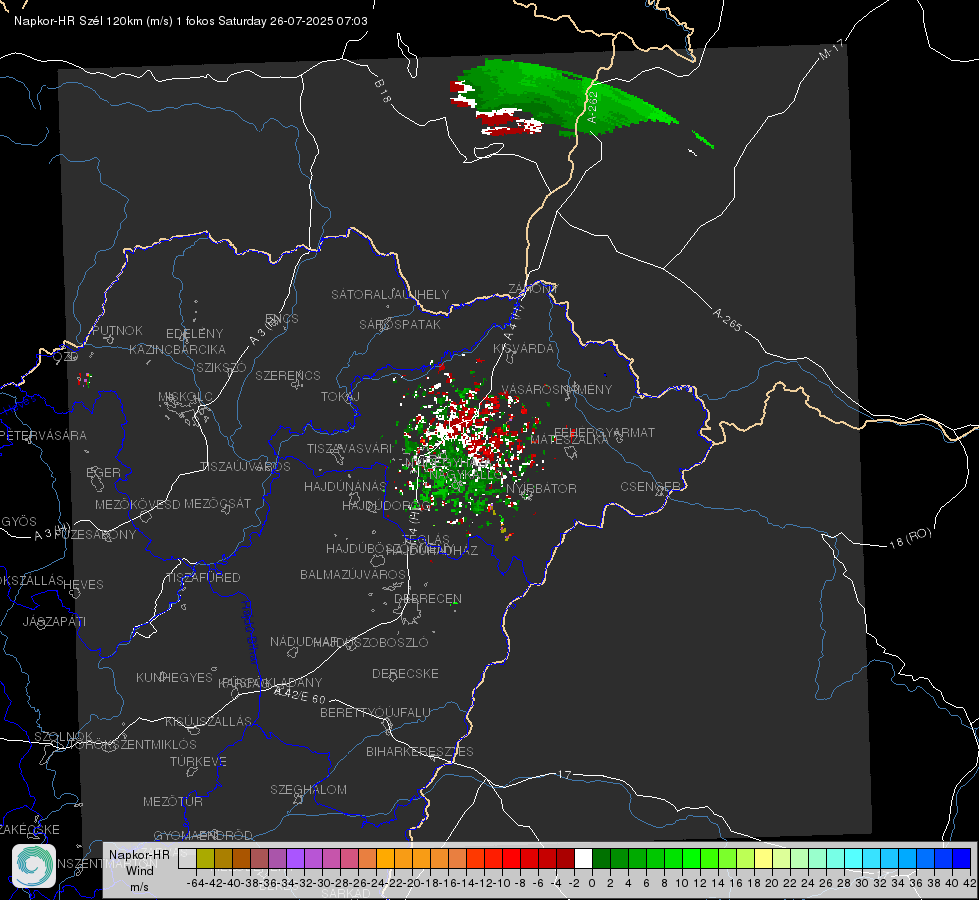Click the '18 (RO)' road label
This screenshot has width=979, height=900.
(x=910, y=538)
